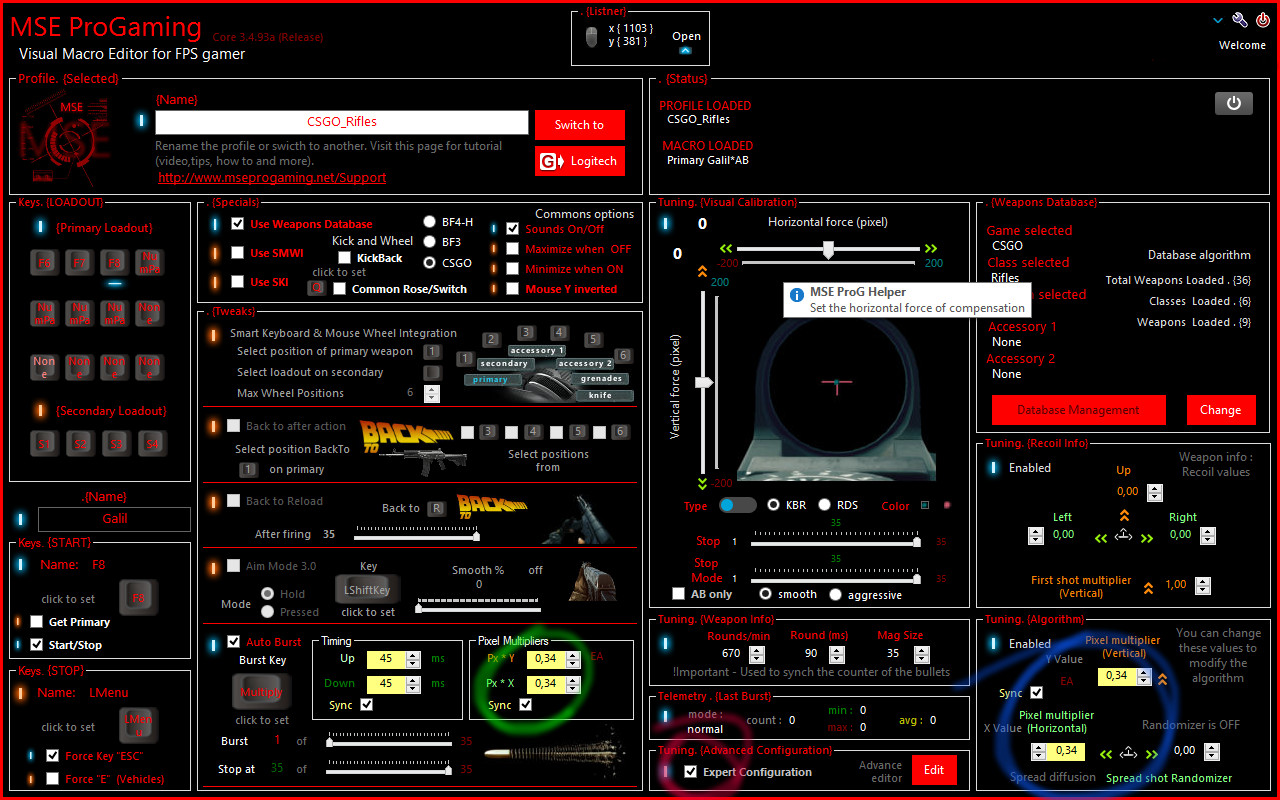
Task: Enable the Use SMWI checkbox
Action: point(238,253)
